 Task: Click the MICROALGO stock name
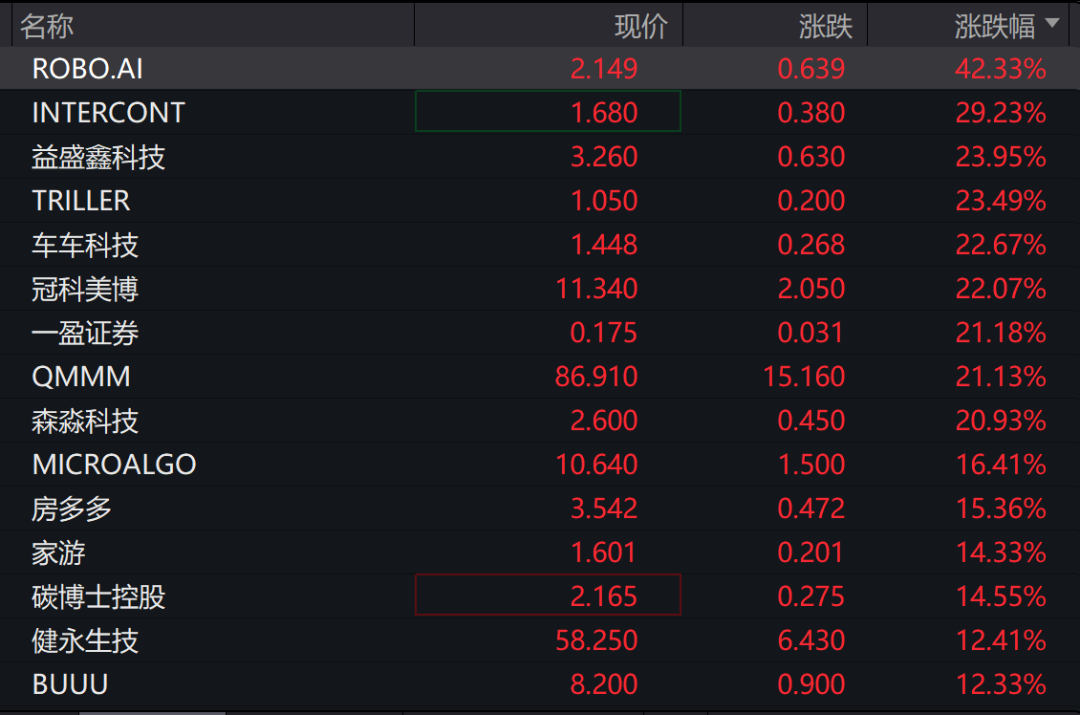114,465
